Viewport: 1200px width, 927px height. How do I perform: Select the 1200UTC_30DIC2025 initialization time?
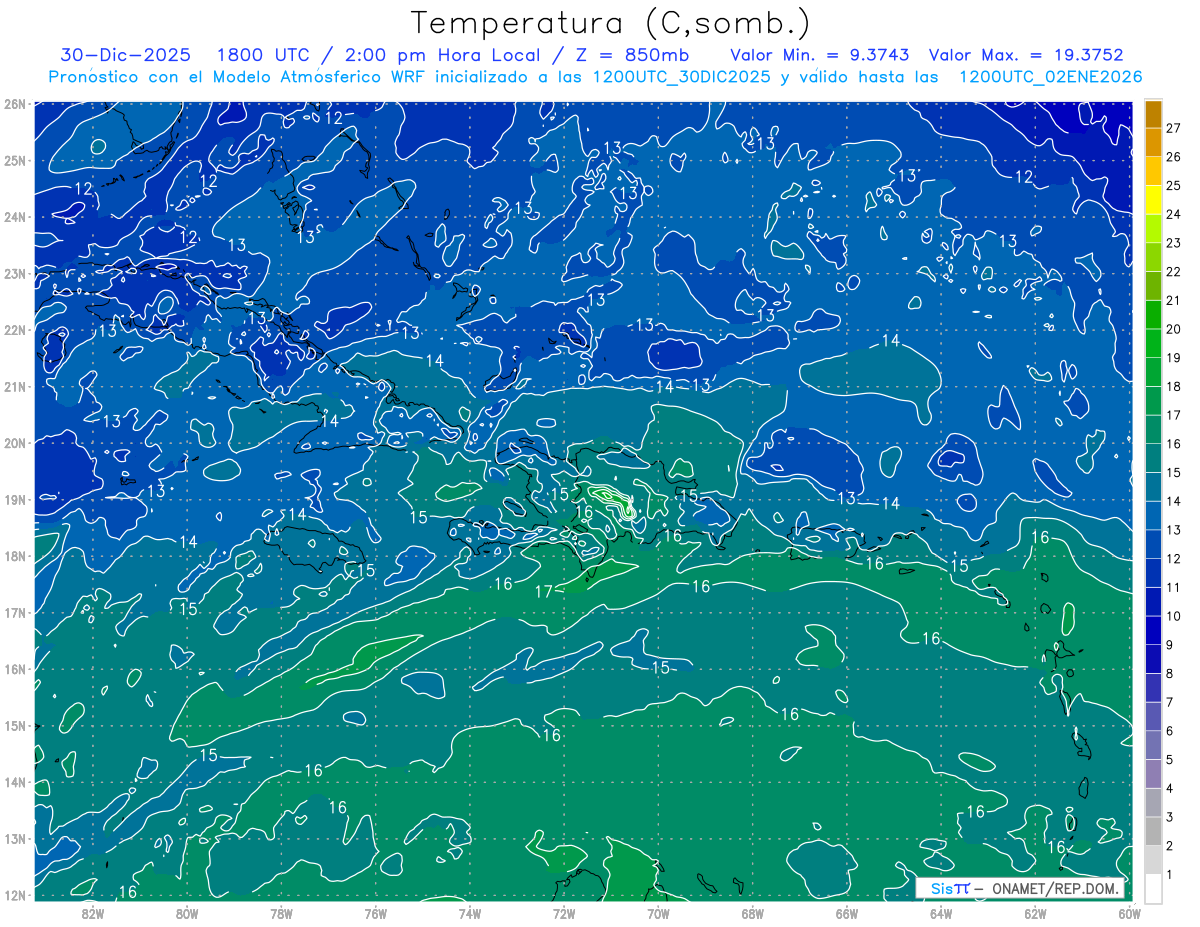682,77
